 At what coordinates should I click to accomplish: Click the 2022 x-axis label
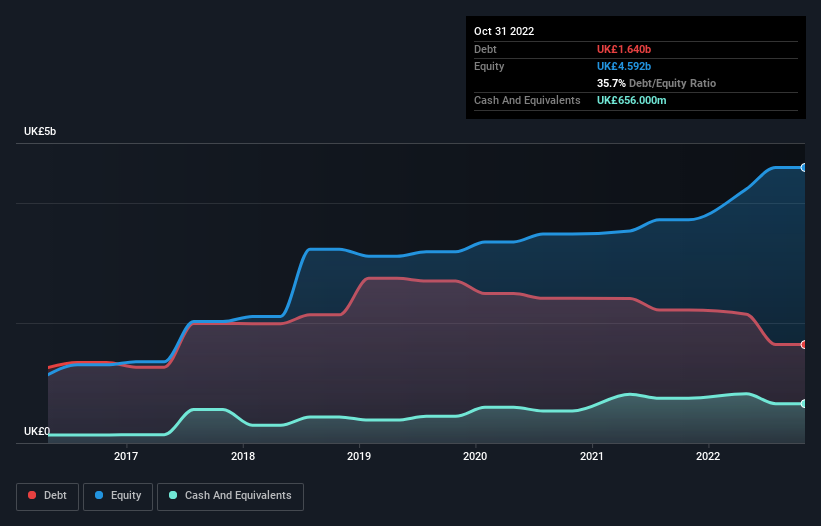[x=708, y=456]
